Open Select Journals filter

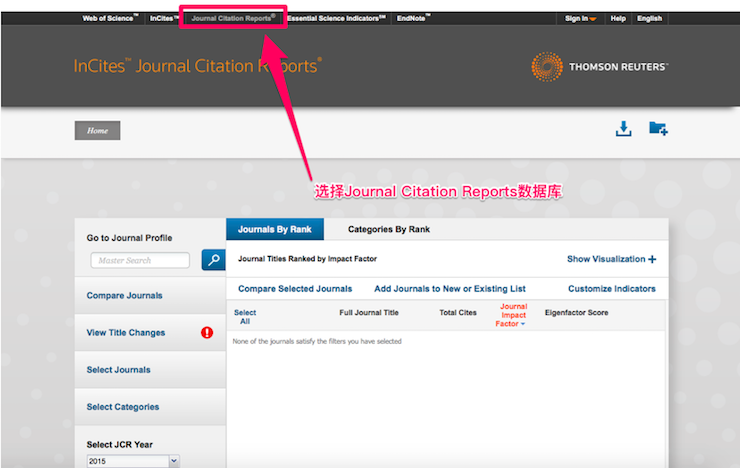tap(118, 370)
